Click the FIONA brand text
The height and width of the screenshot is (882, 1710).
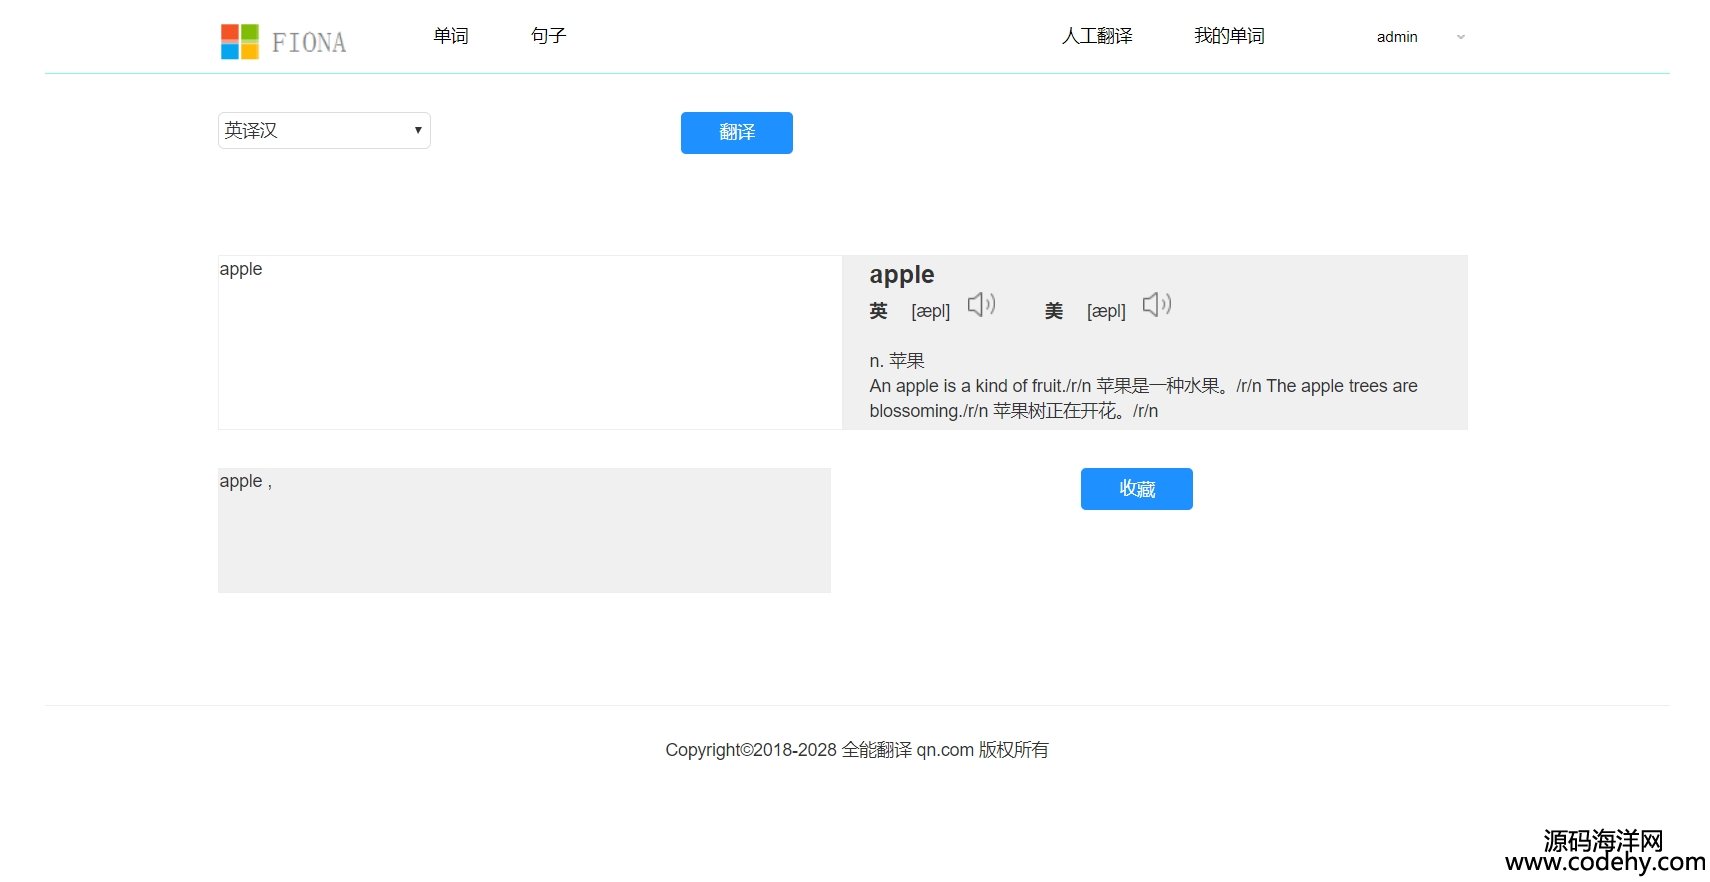coord(309,43)
